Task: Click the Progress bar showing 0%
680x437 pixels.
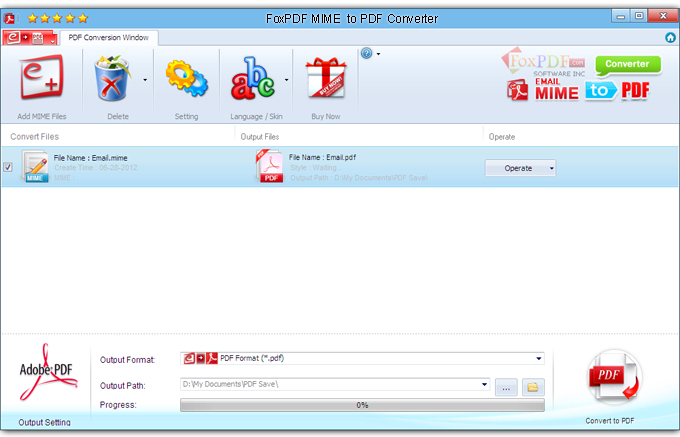Action: click(362, 405)
